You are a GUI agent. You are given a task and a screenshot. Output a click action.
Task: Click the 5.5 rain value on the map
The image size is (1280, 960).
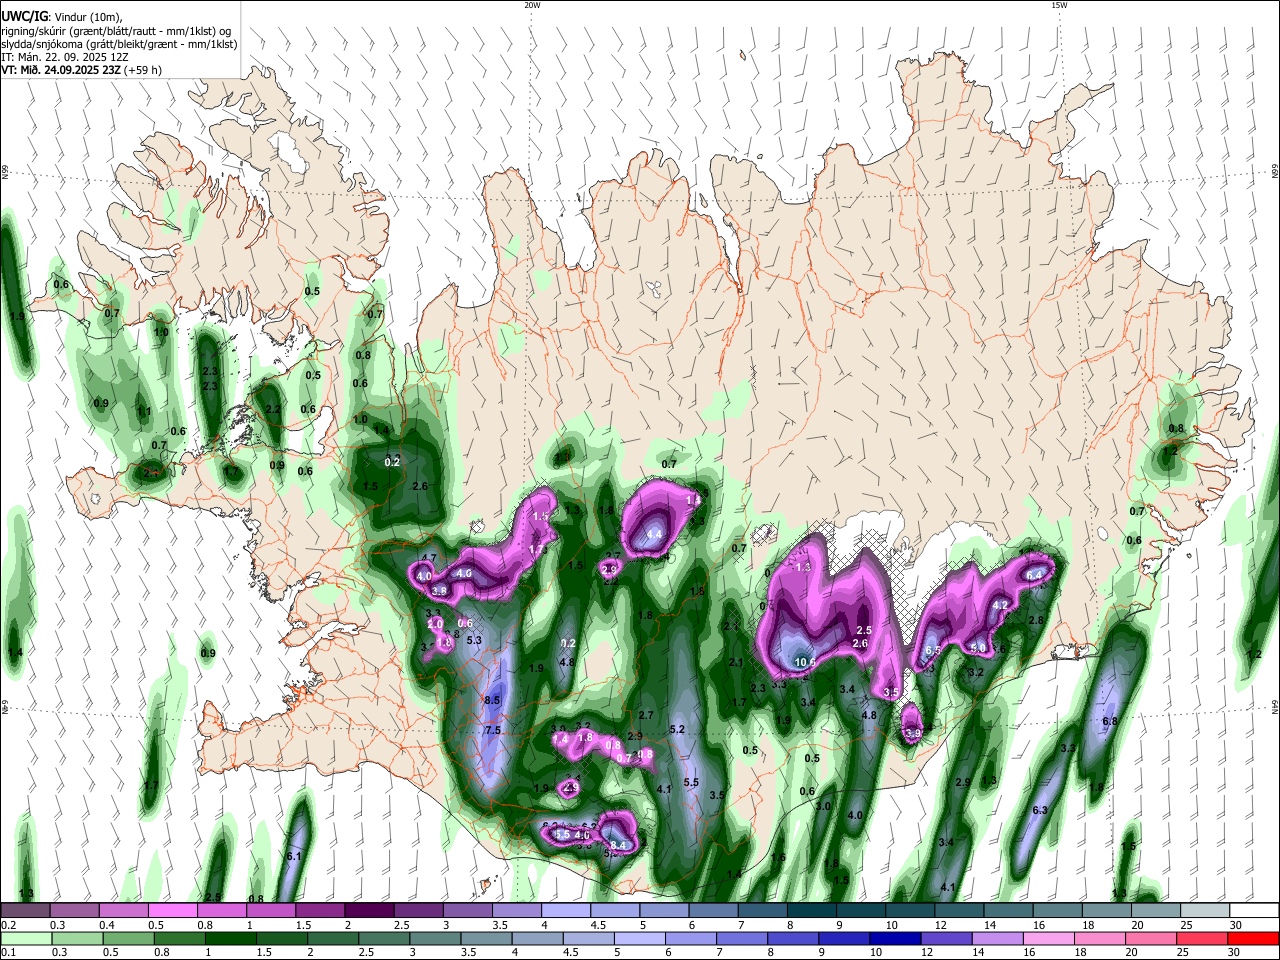pyautogui.click(x=690, y=783)
